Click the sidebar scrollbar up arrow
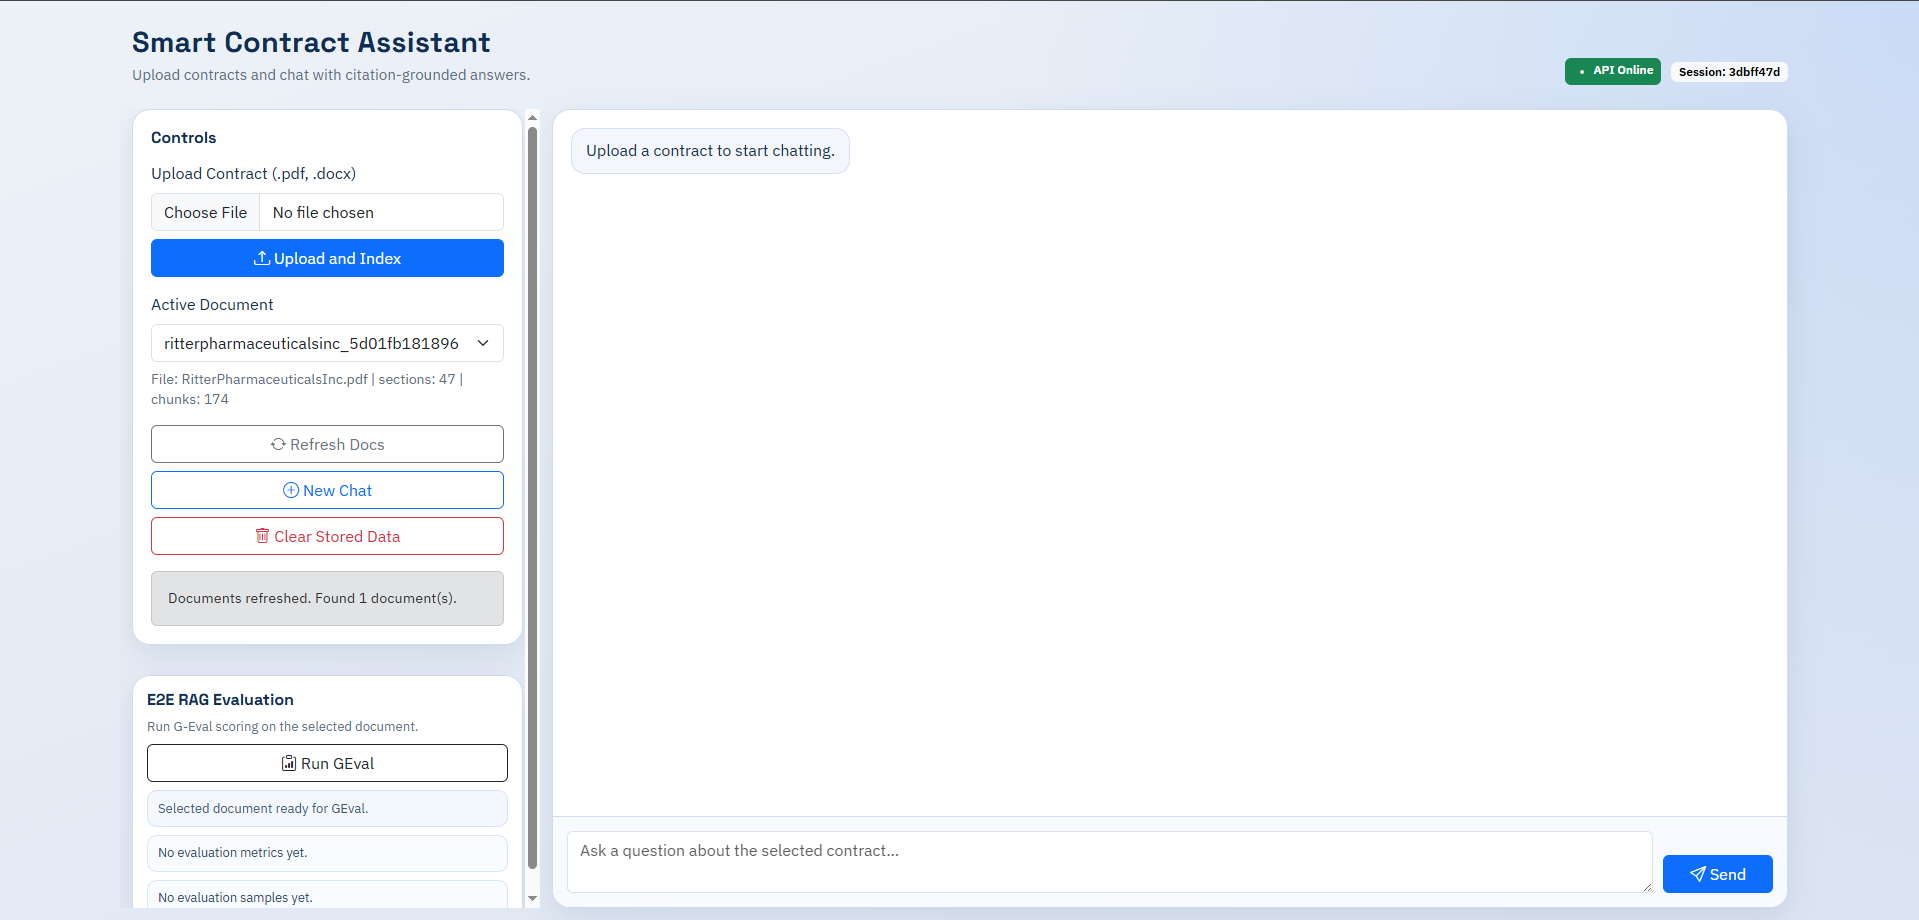This screenshot has height=920, width=1919. 532,118
